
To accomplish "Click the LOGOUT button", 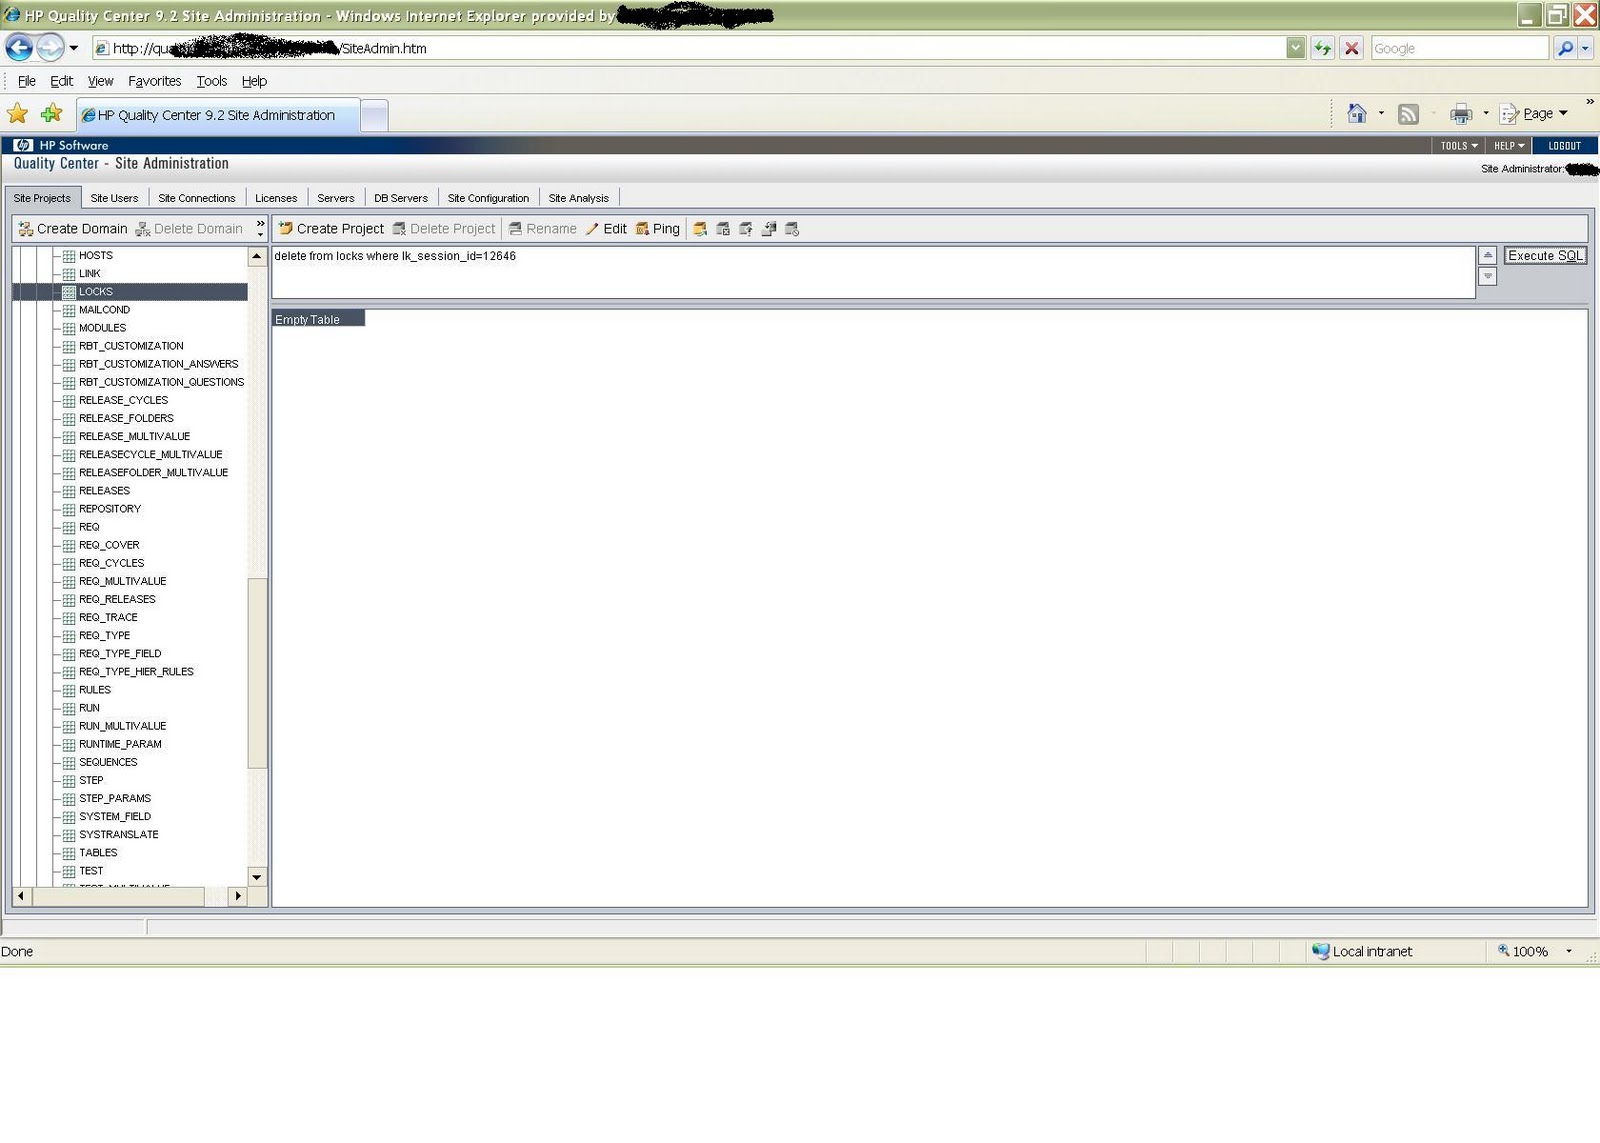I will pyautogui.click(x=1565, y=146).
